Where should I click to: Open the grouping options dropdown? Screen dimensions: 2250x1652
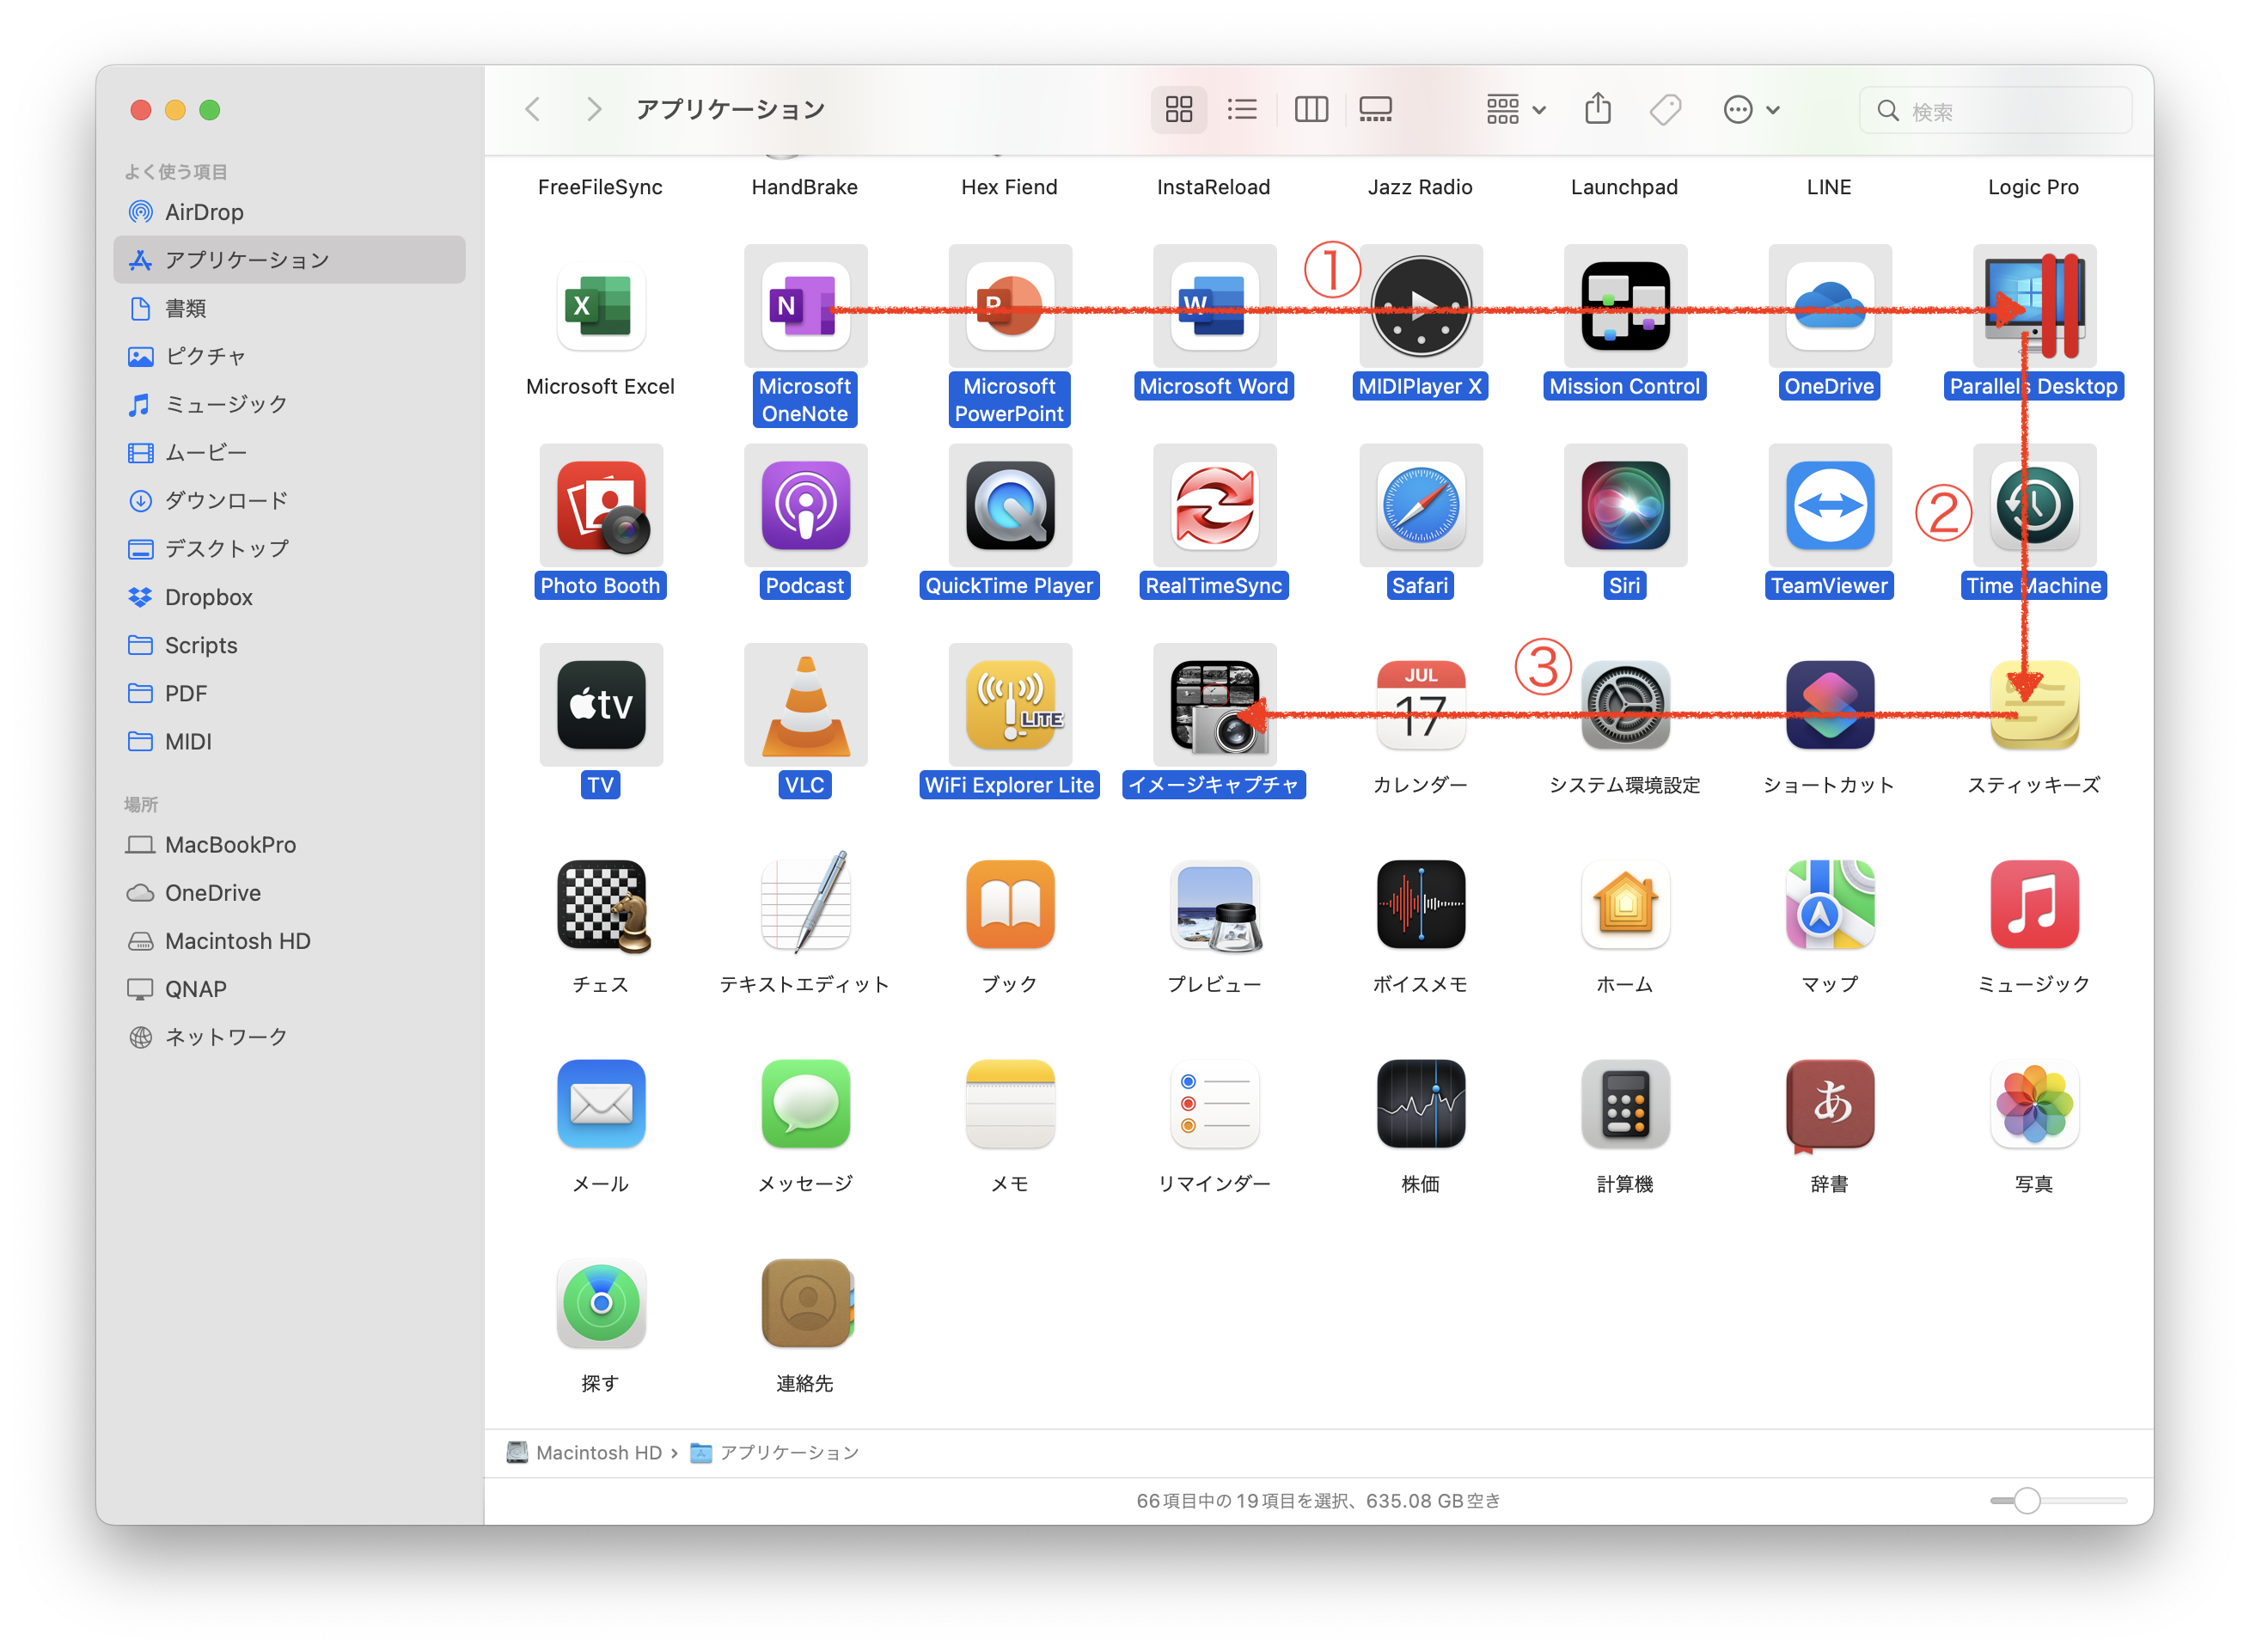tap(1515, 109)
